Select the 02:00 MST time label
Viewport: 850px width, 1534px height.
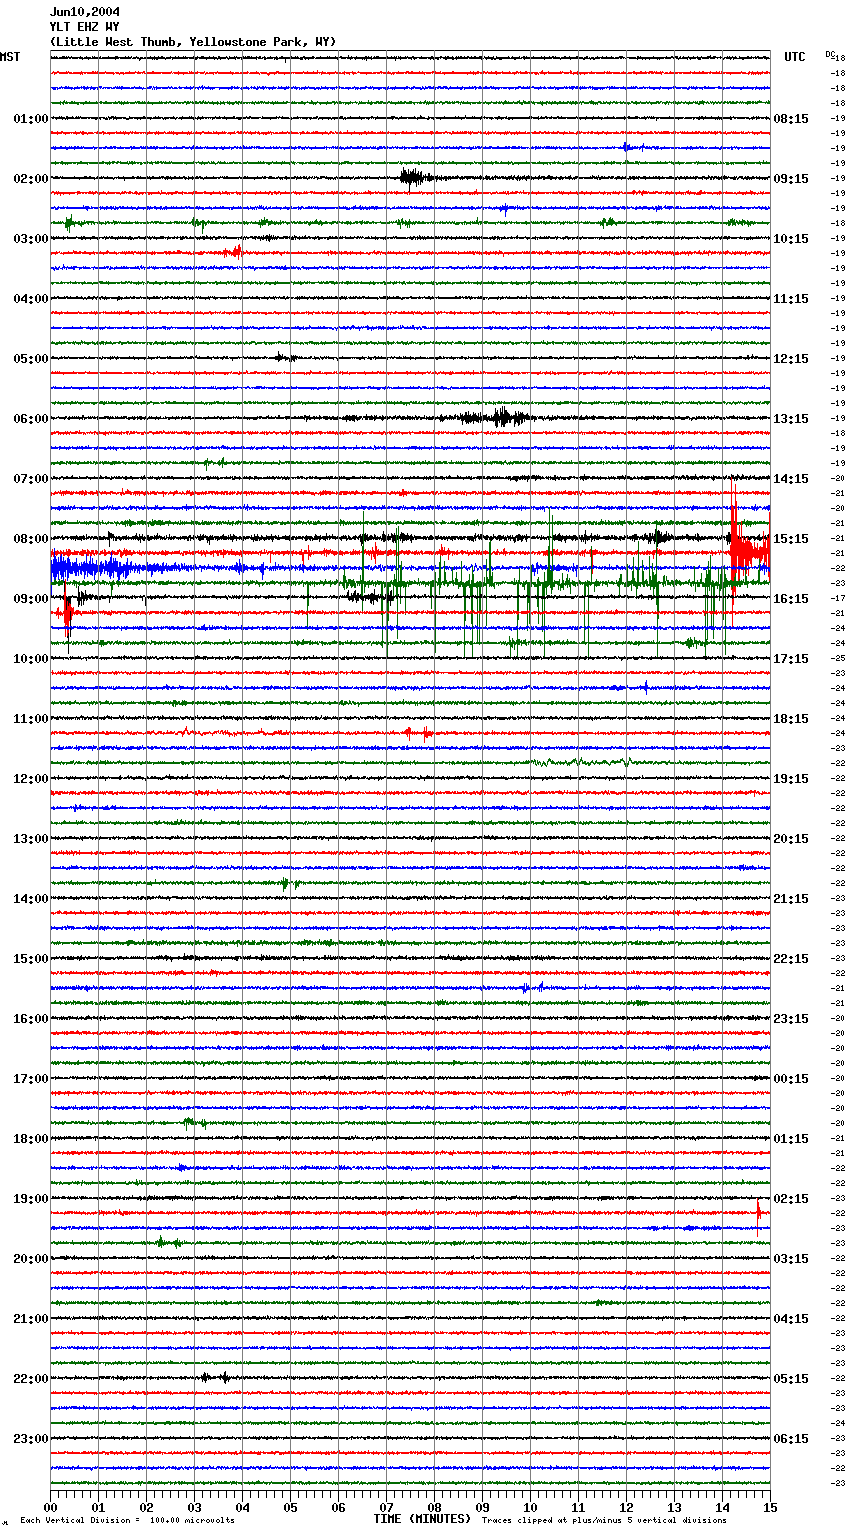coord(31,179)
